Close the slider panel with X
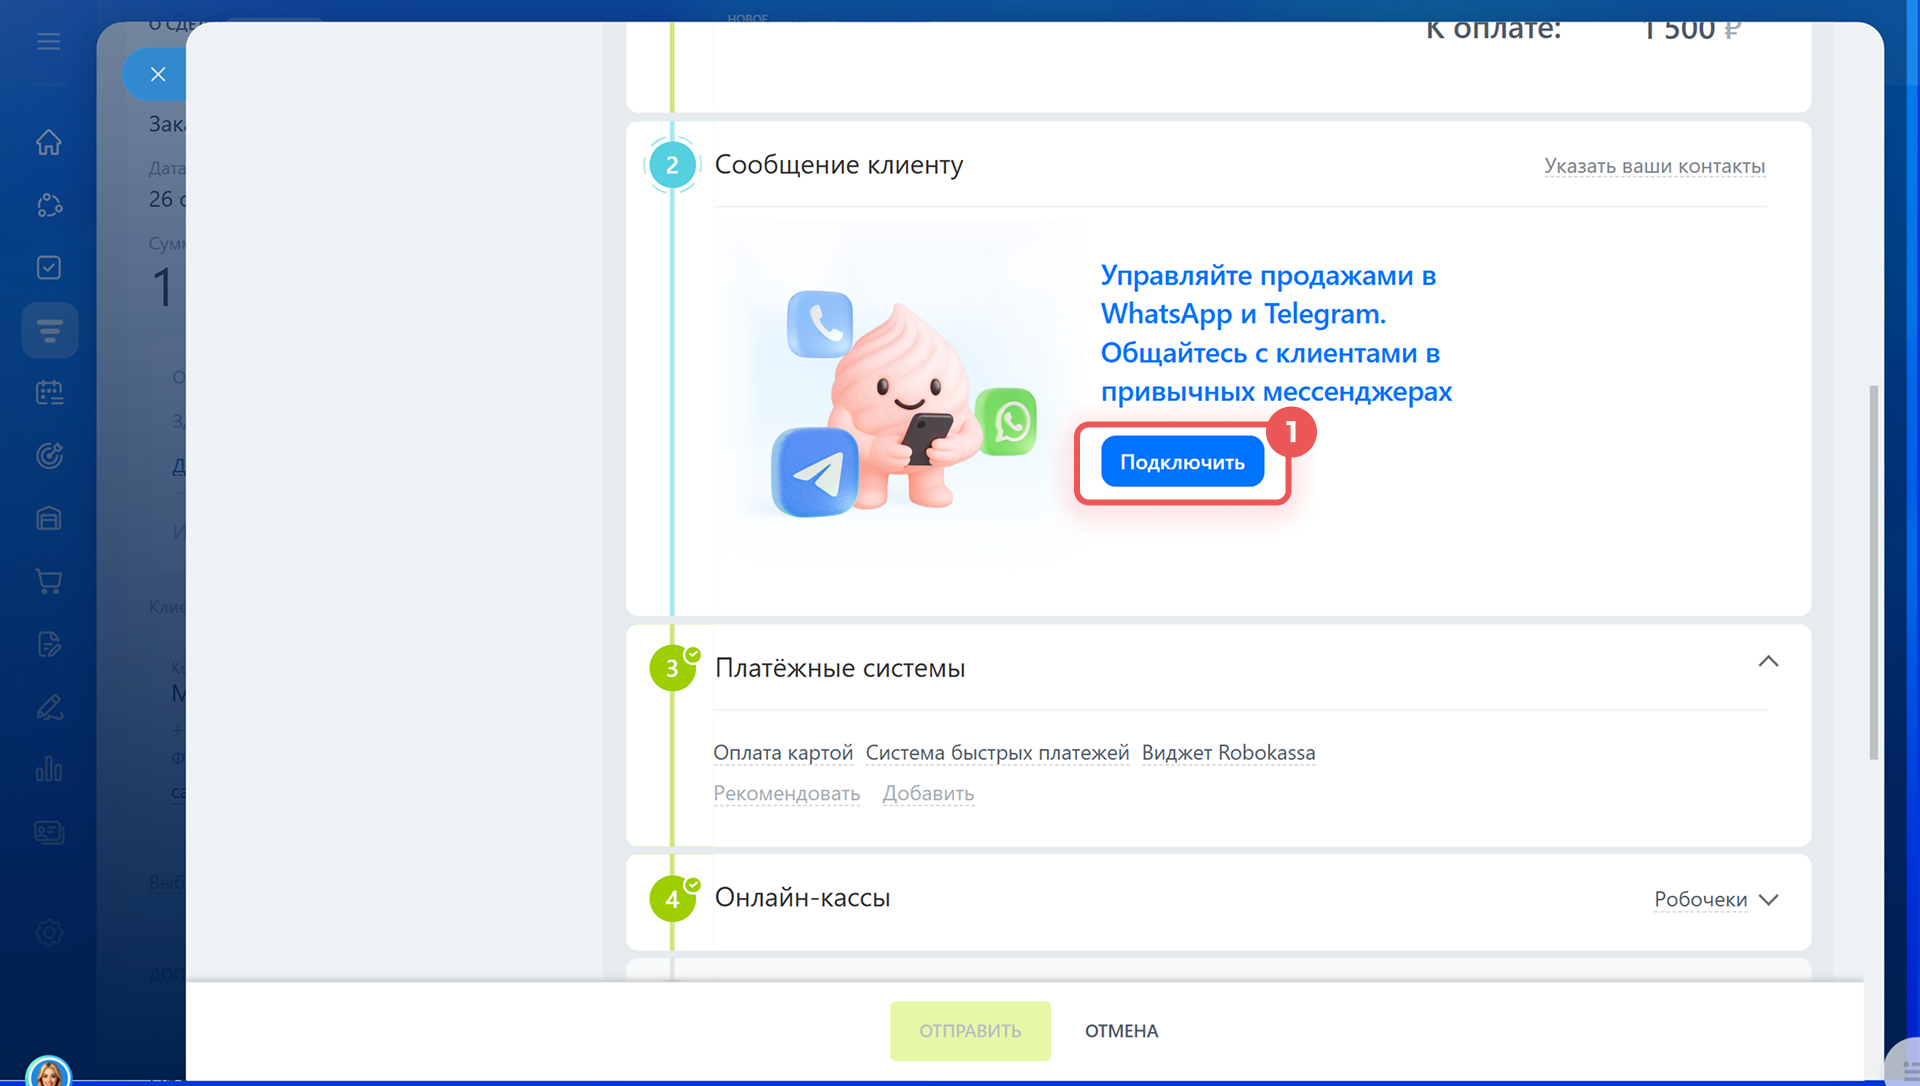1920x1086 pixels. pyautogui.click(x=157, y=74)
